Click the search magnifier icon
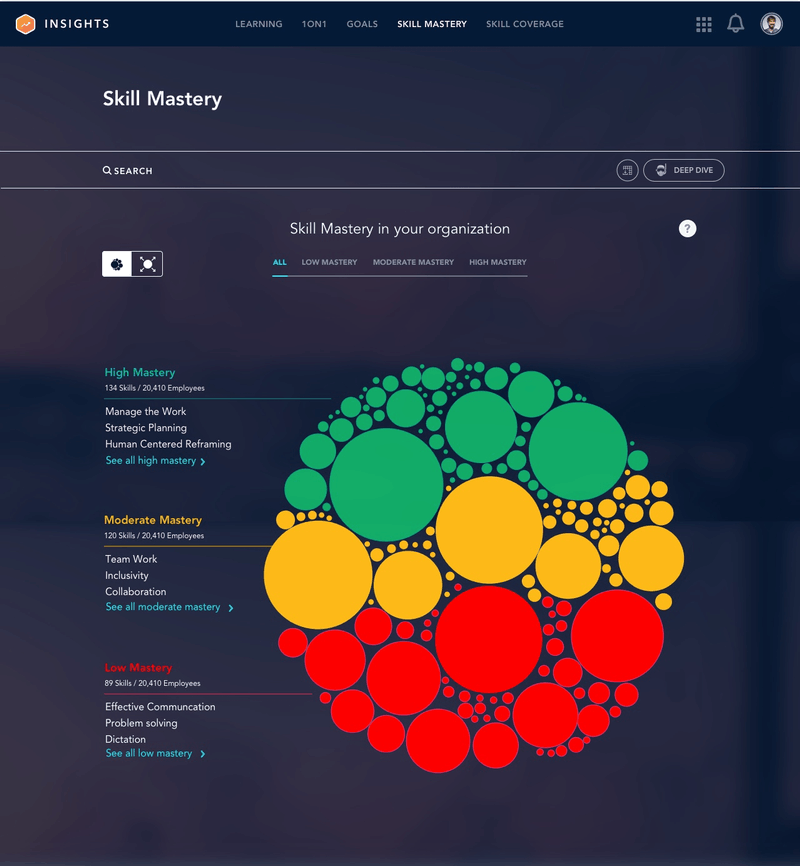Image resolution: width=800 pixels, height=866 pixels. pyautogui.click(x=107, y=170)
